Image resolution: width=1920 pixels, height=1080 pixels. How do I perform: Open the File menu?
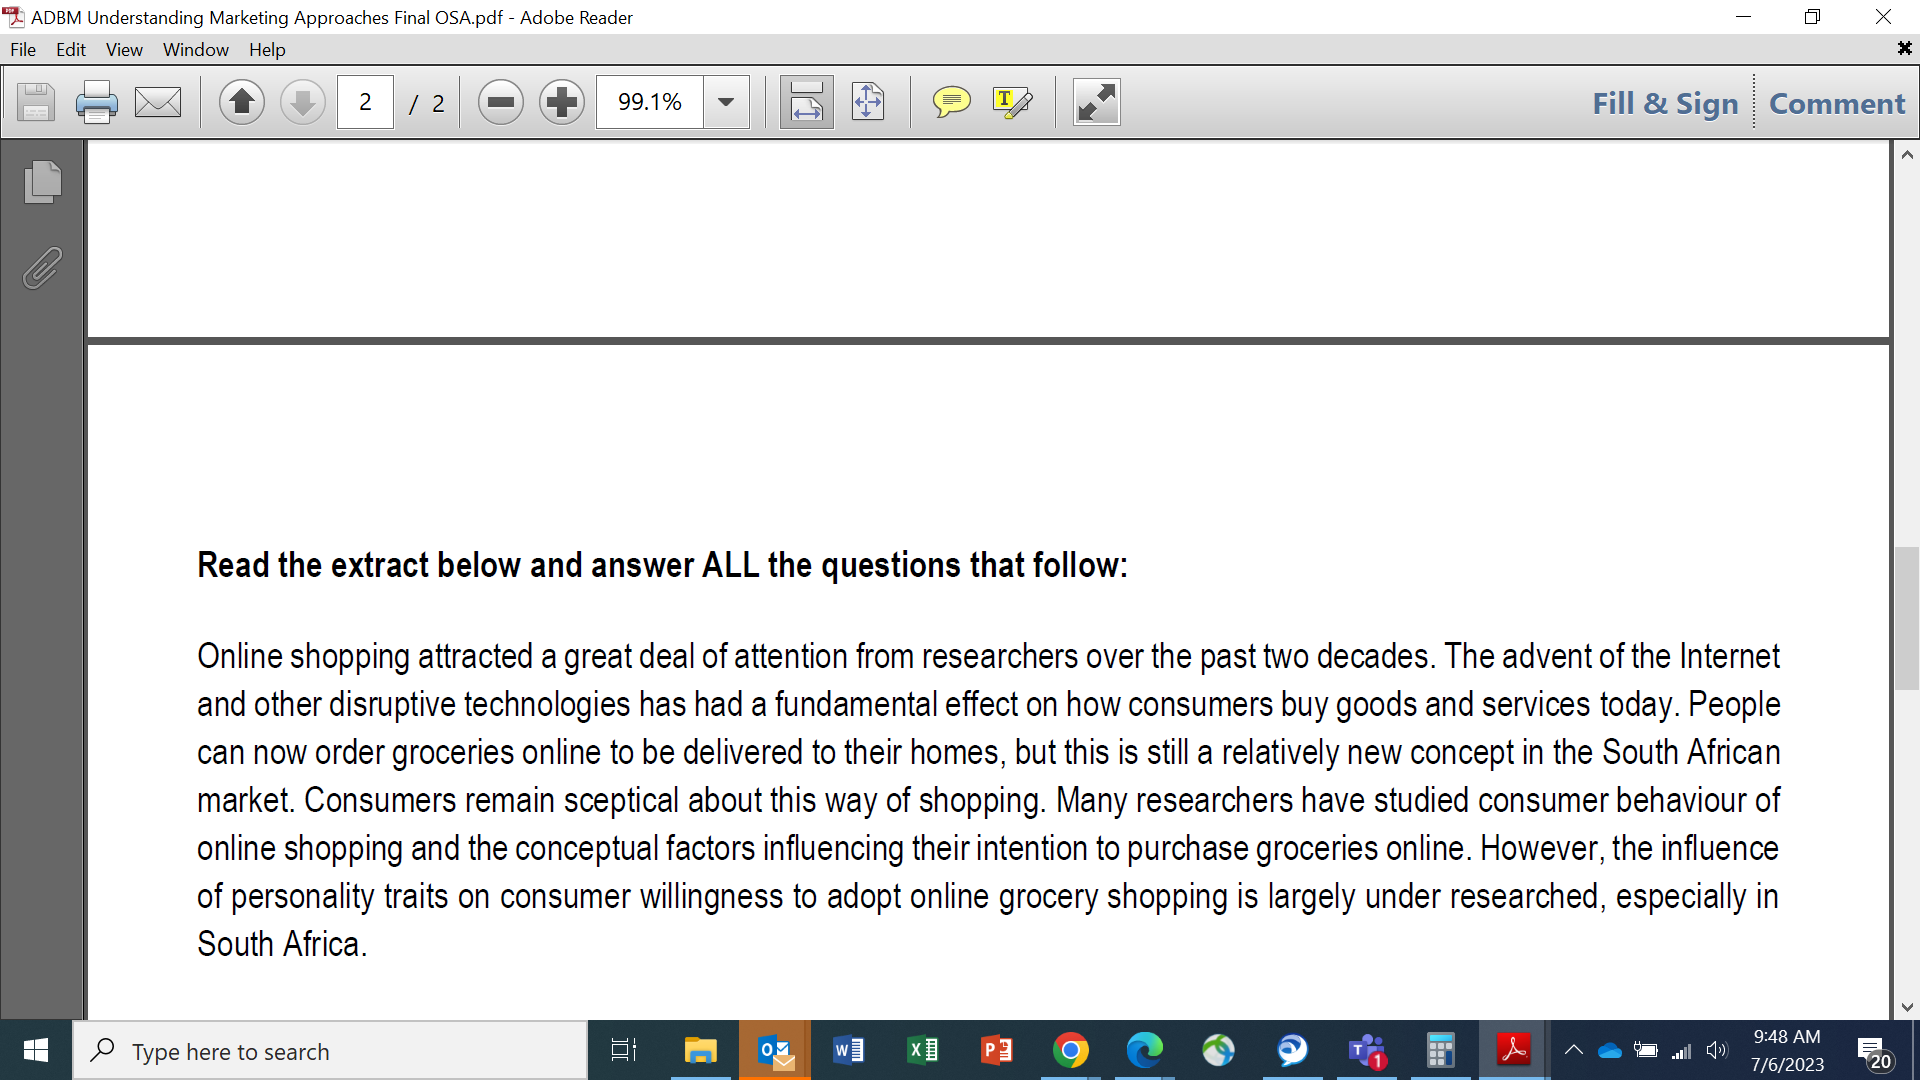click(23, 49)
